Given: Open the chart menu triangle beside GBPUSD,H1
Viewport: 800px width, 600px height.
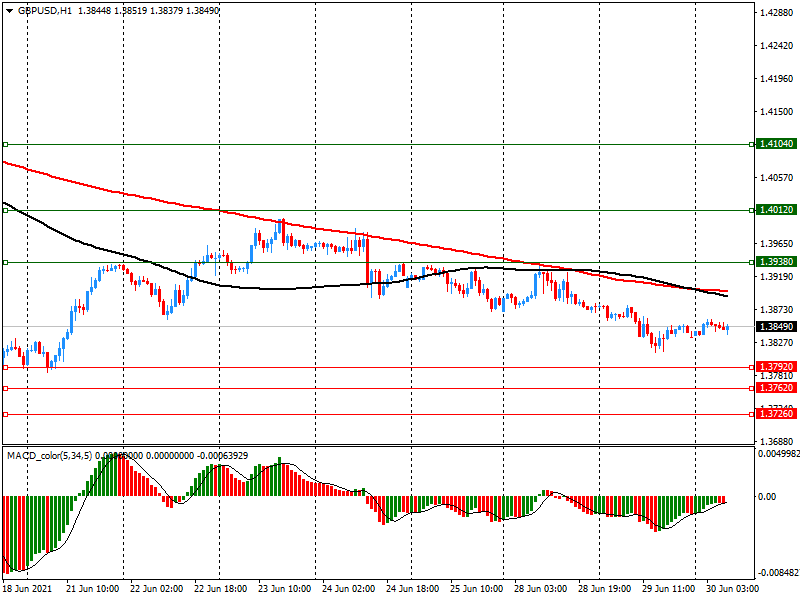Looking at the screenshot, I should 9,11.
